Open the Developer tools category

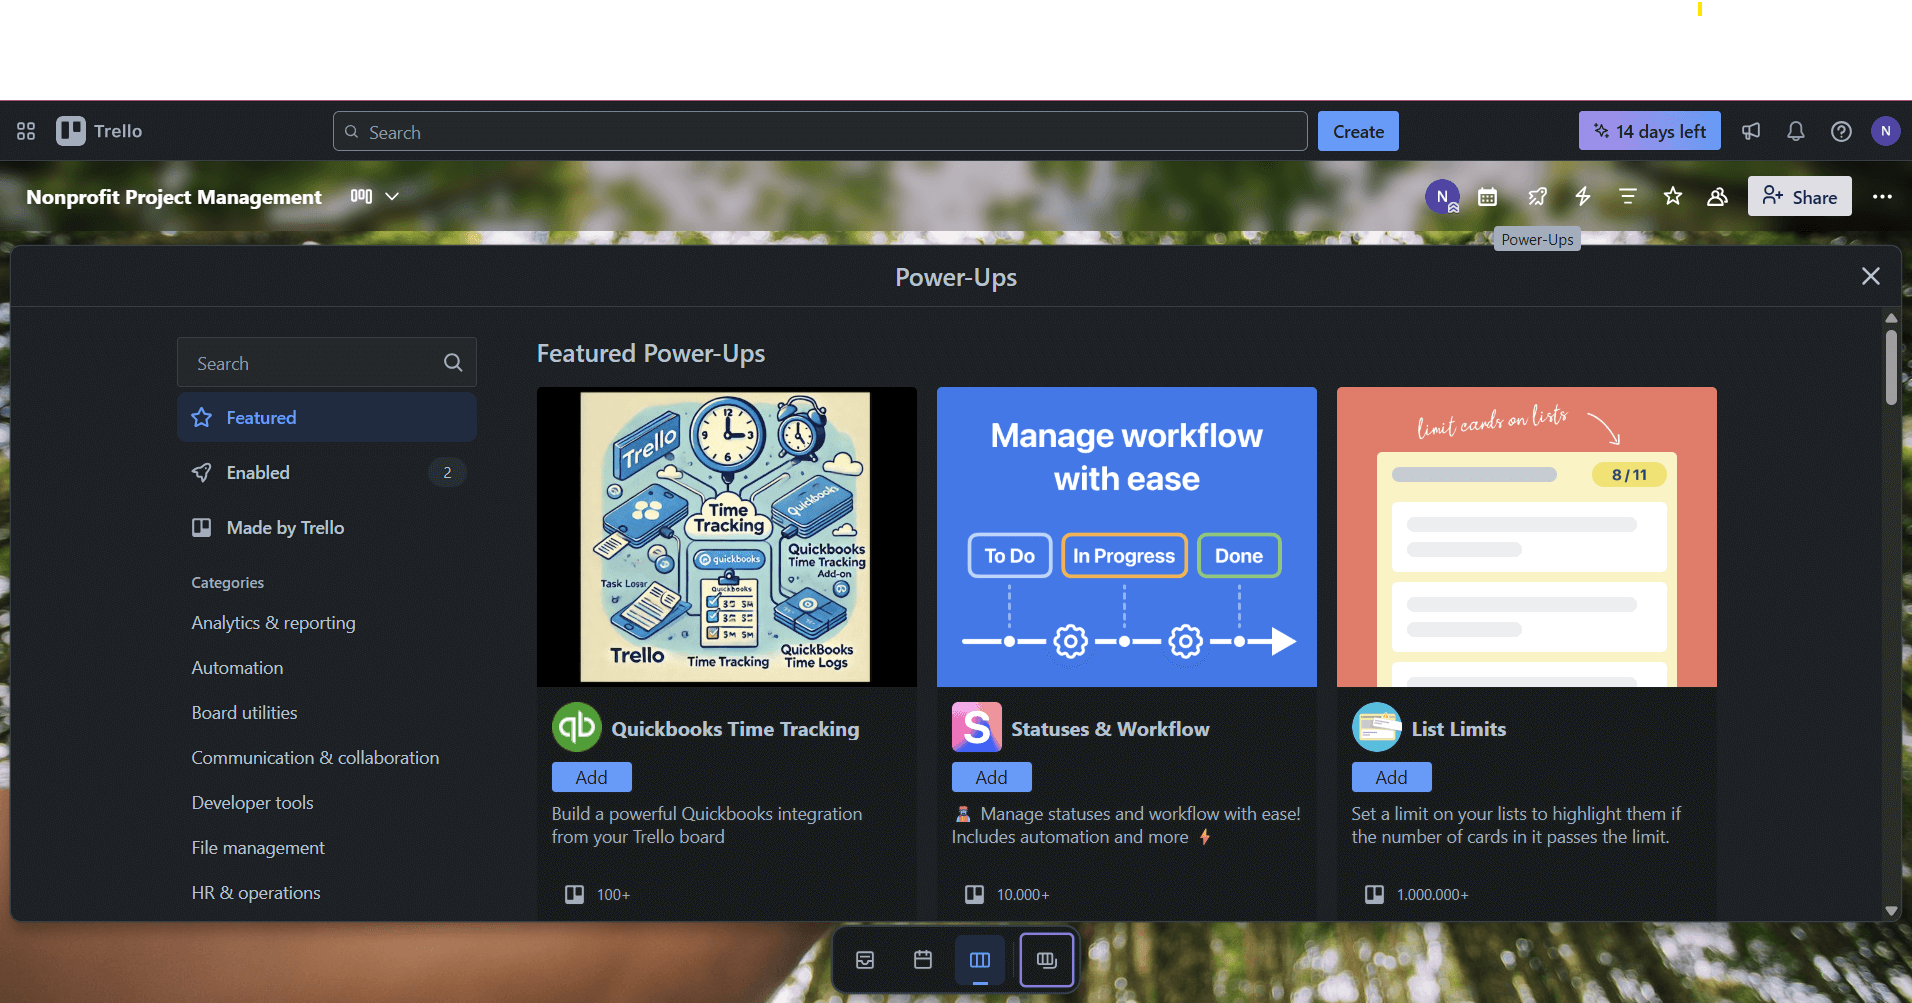pyautogui.click(x=252, y=802)
